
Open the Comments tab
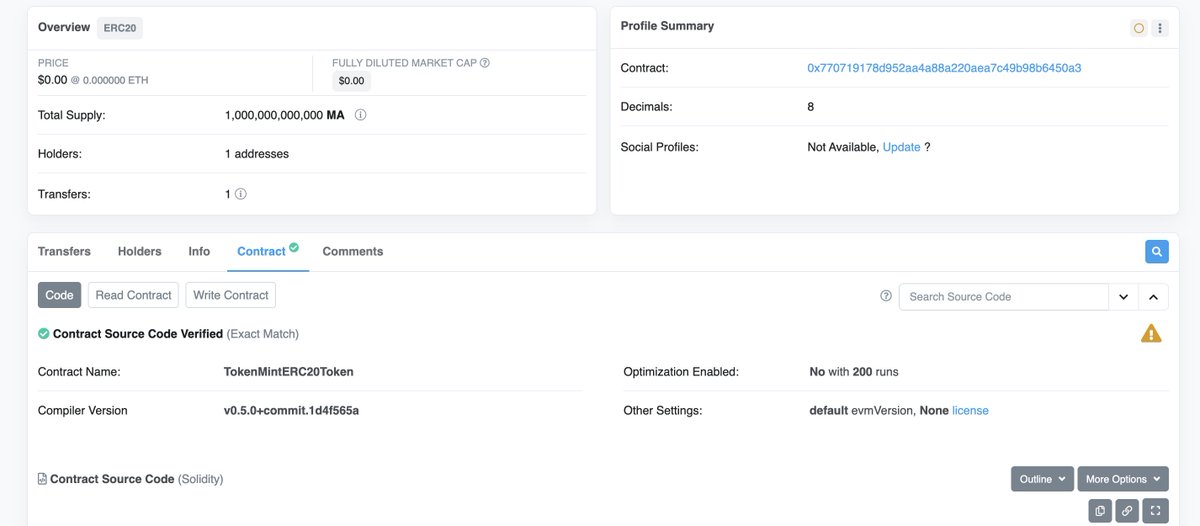click(x=353, y=251)
